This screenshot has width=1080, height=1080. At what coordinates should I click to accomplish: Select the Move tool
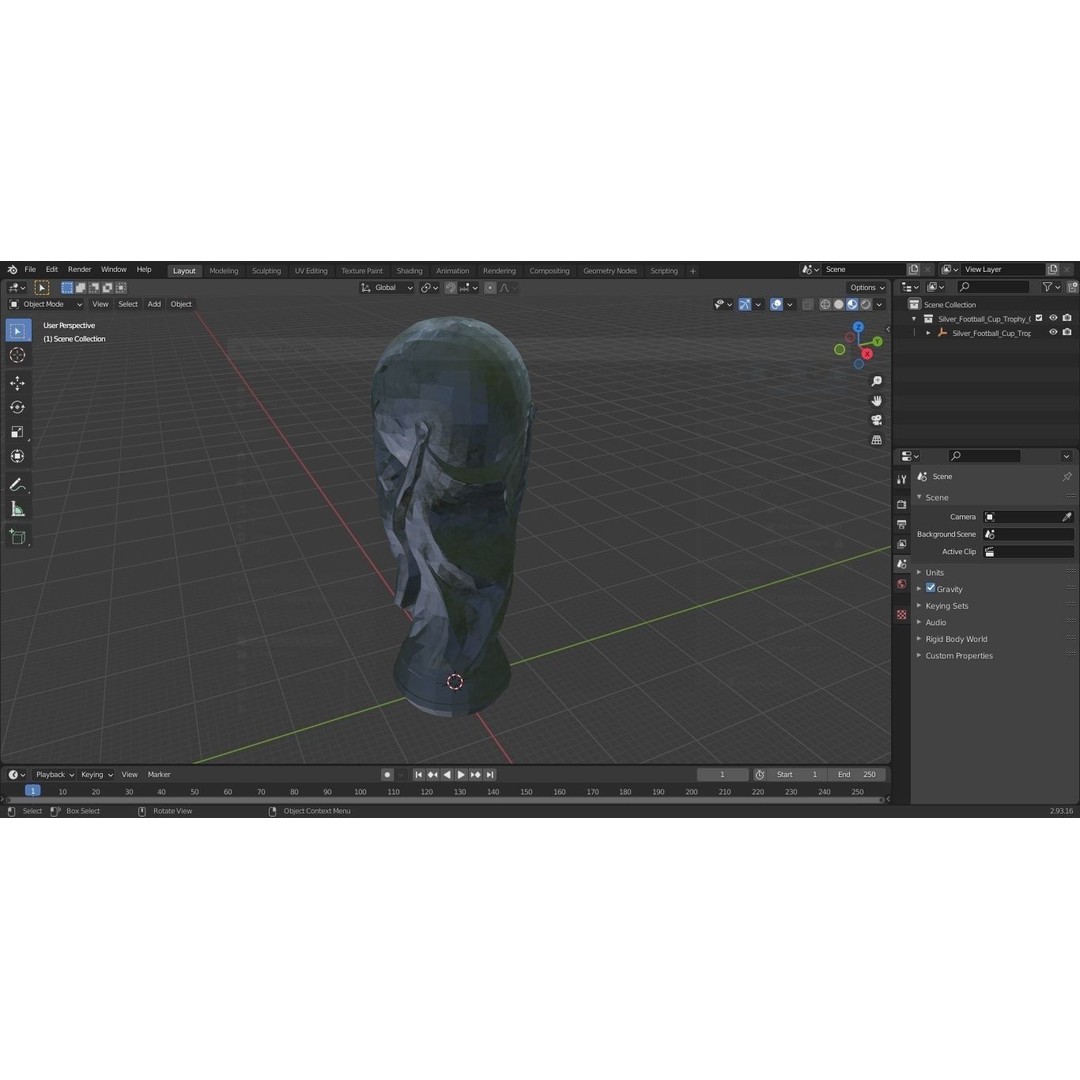tap(18, 383)
